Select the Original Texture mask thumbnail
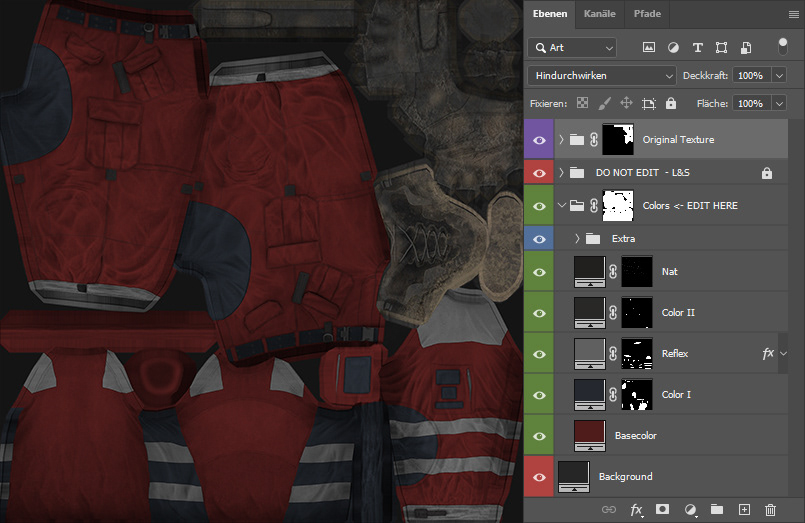Image resolution: width=805 pixels, height=523 pixels. pos(618,139)
